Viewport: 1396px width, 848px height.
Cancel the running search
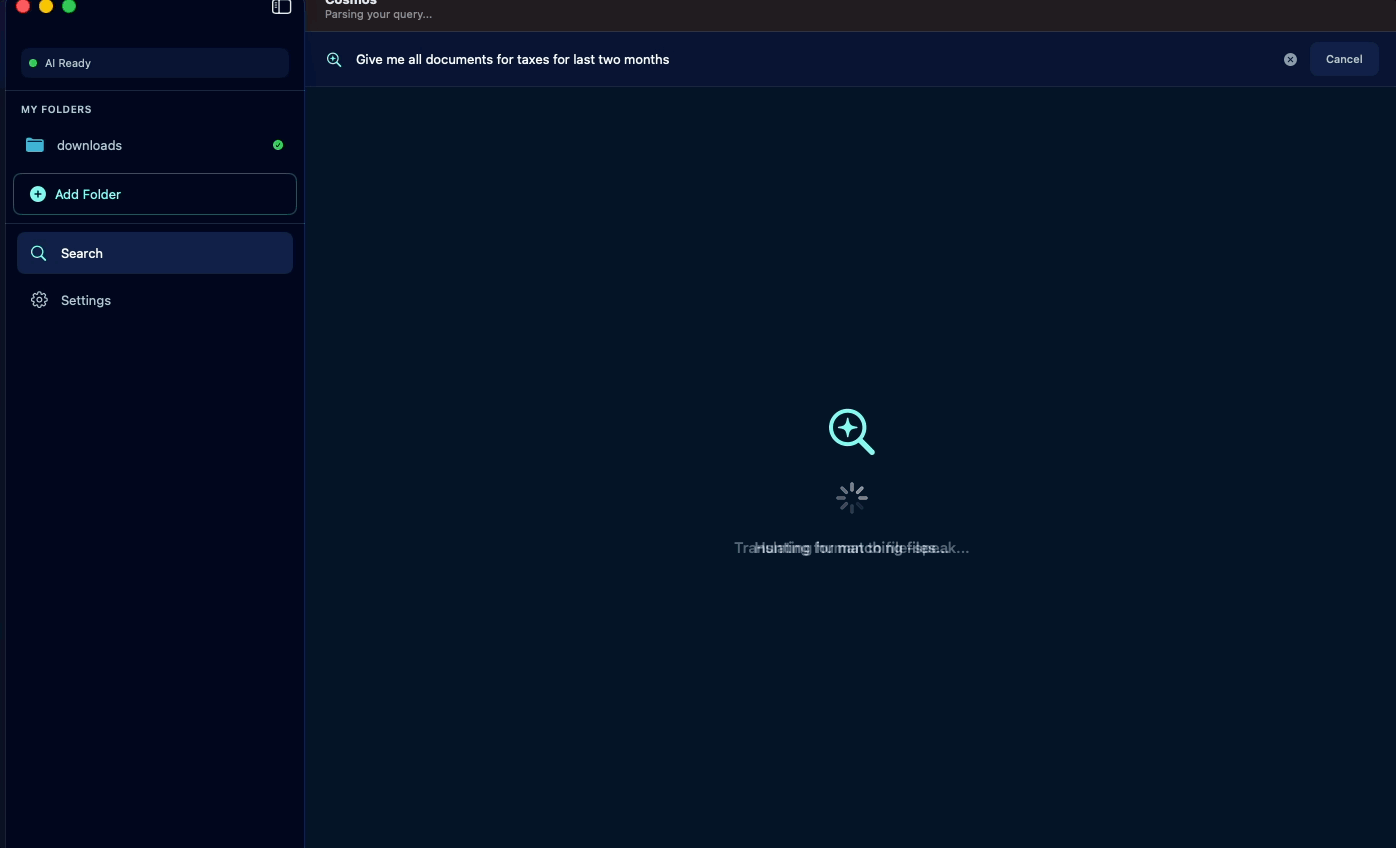(x=1343, y=58)
